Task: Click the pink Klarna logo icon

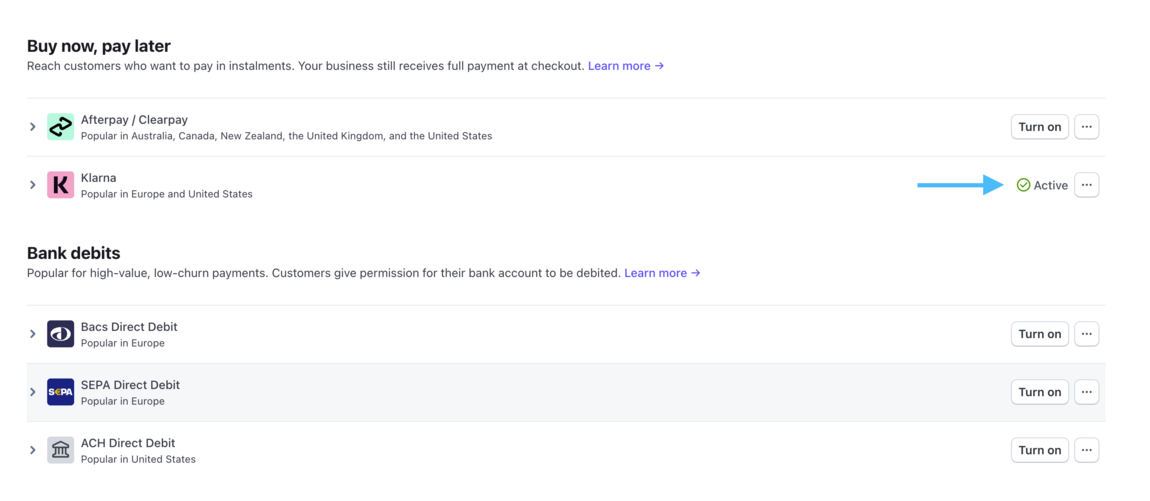Action: [x=60, y=185]
